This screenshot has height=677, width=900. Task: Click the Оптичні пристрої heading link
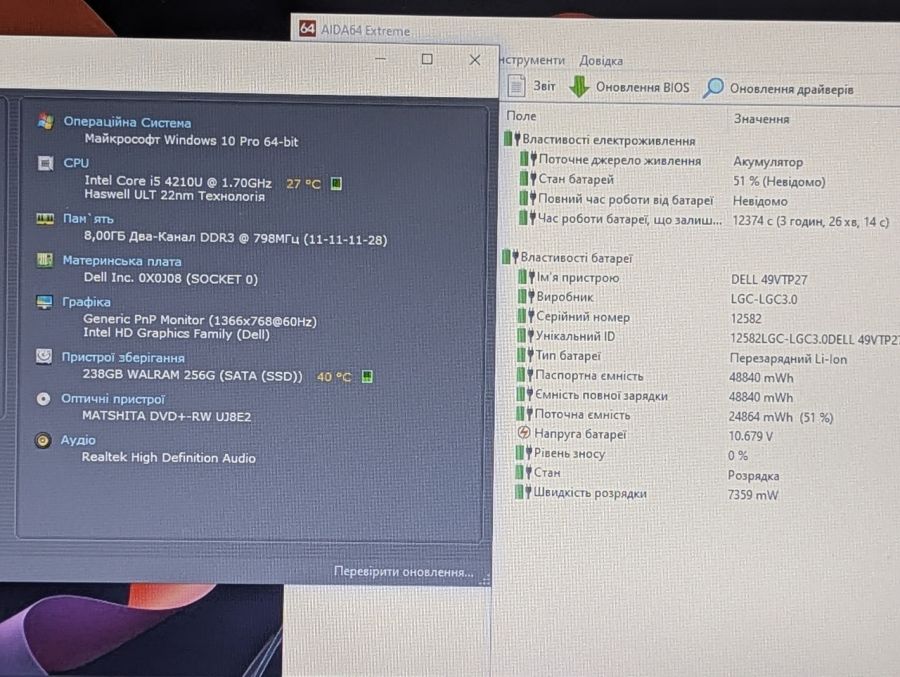(113, 399)
